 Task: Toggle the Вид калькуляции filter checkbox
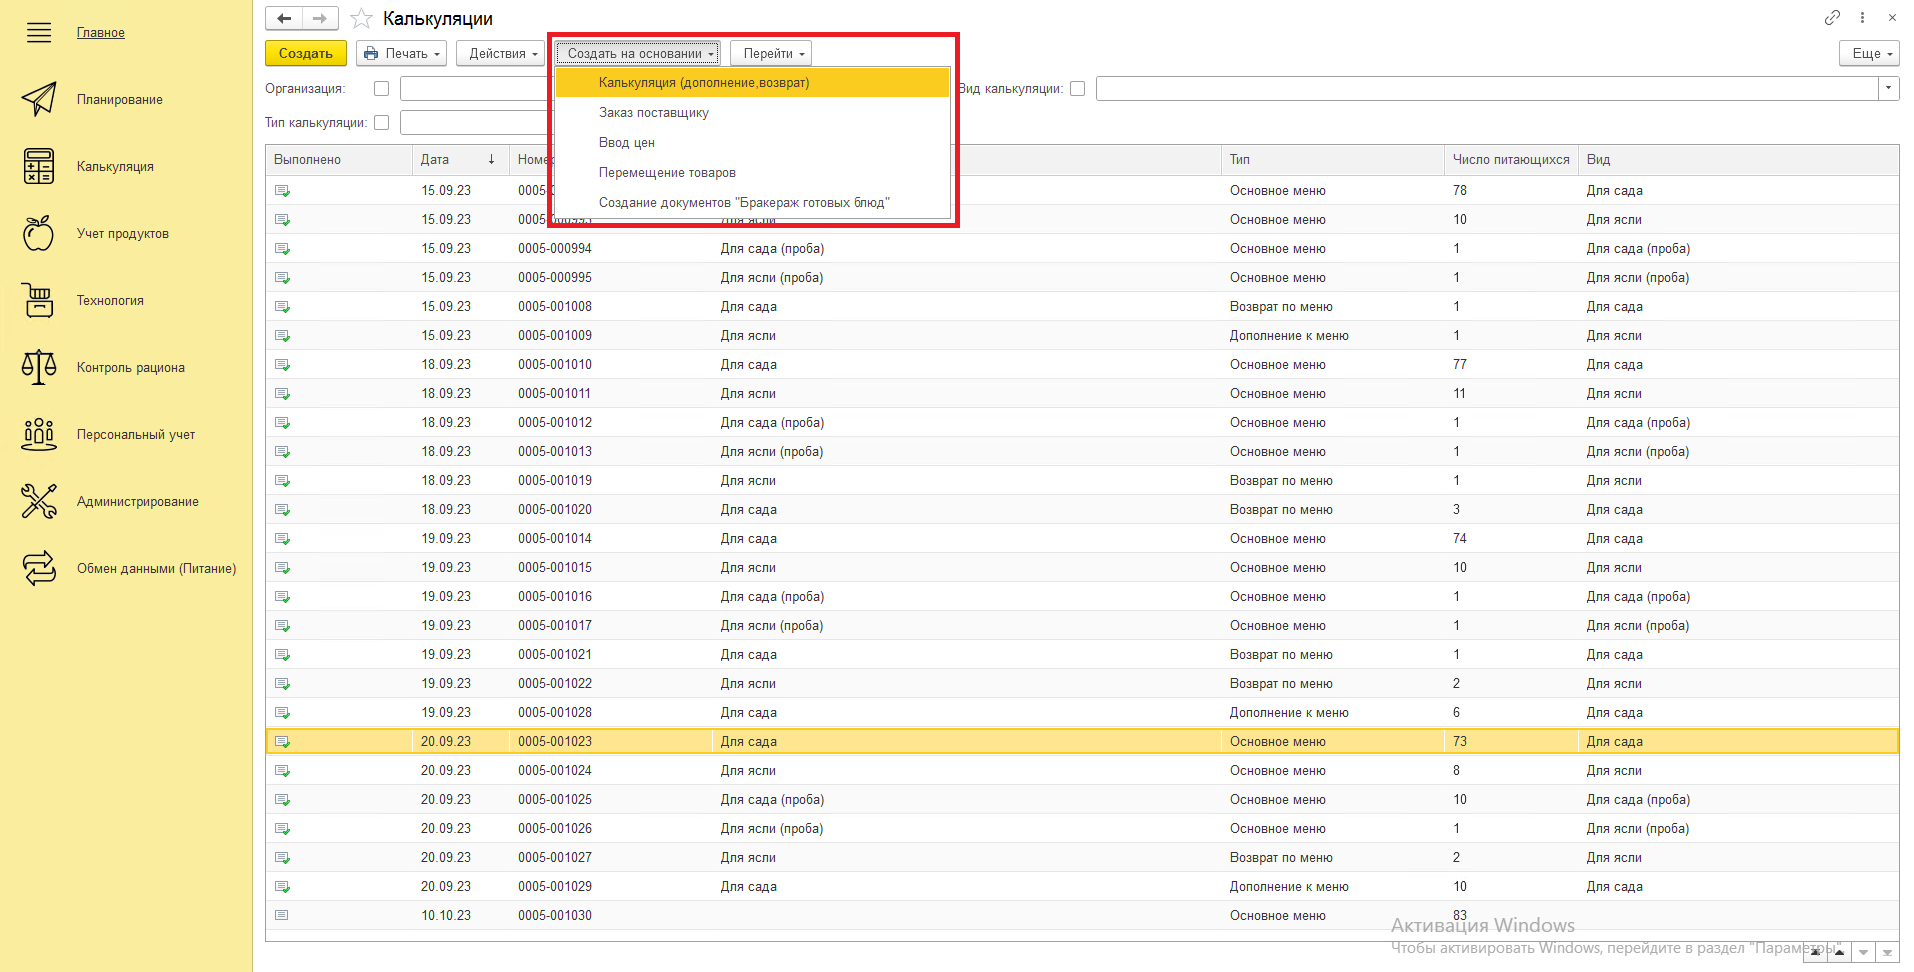point(1077,89)
